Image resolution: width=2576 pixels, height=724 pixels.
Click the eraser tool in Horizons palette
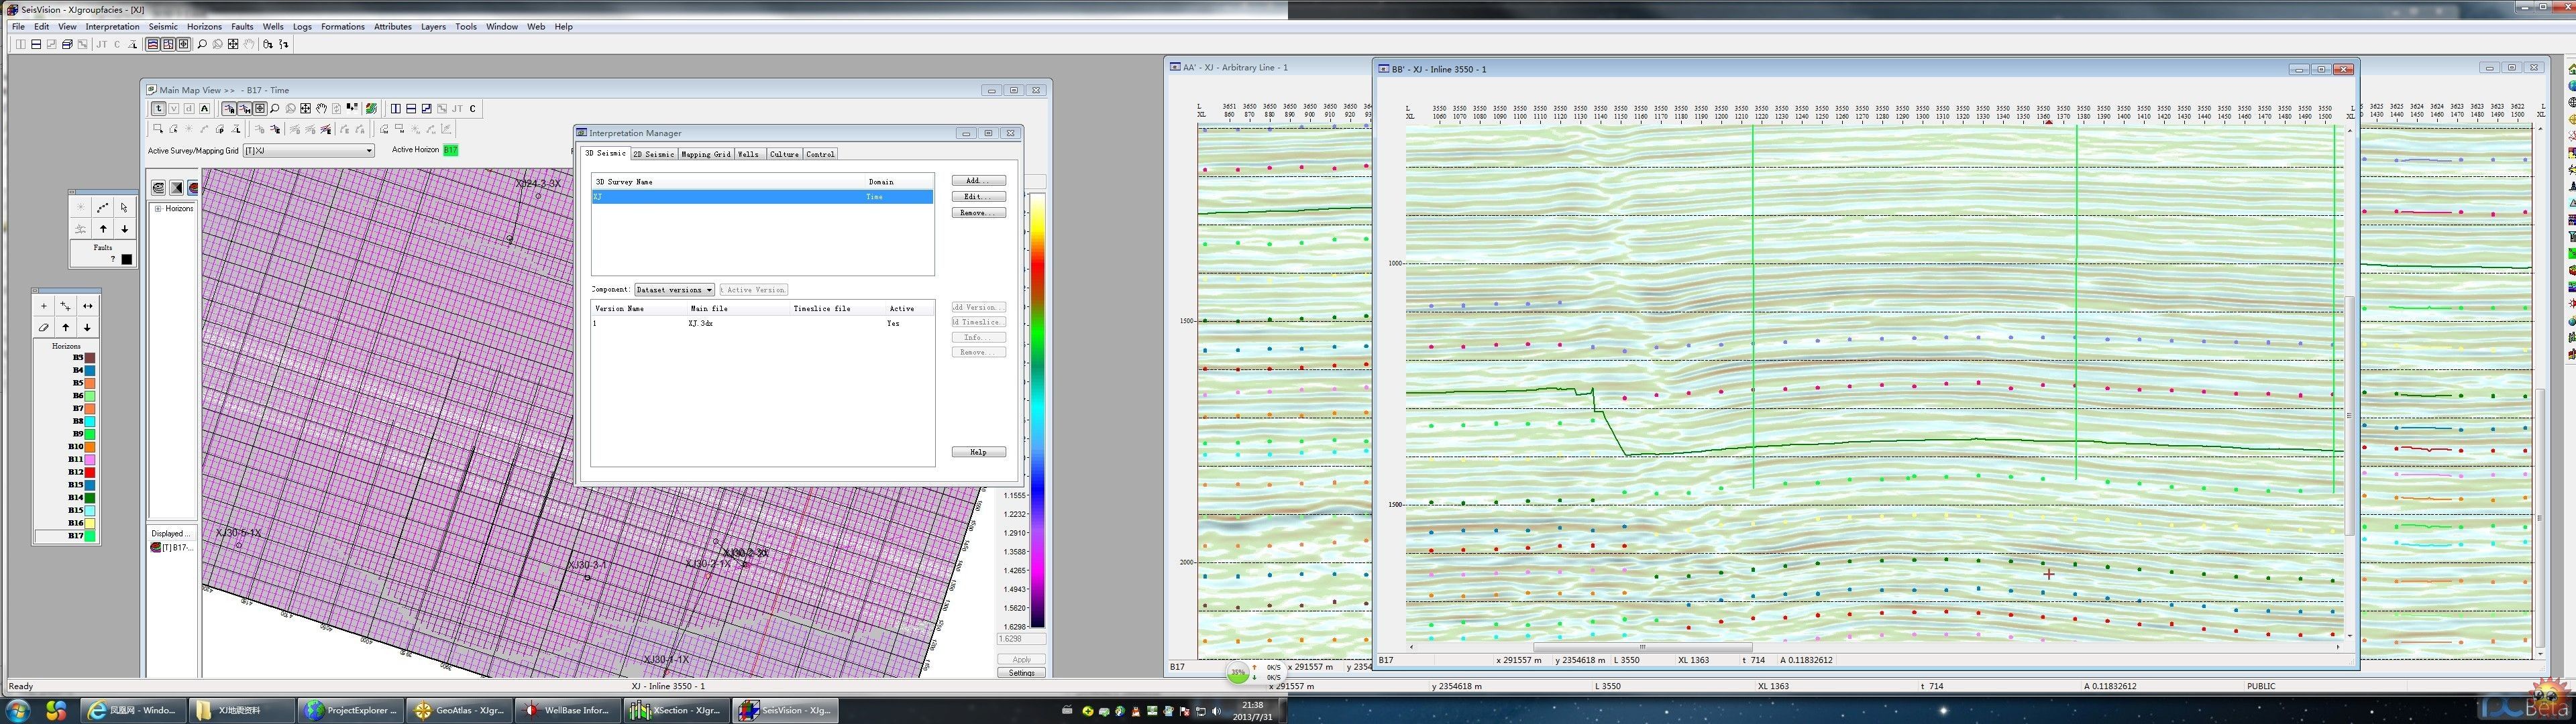pos(44,327)
